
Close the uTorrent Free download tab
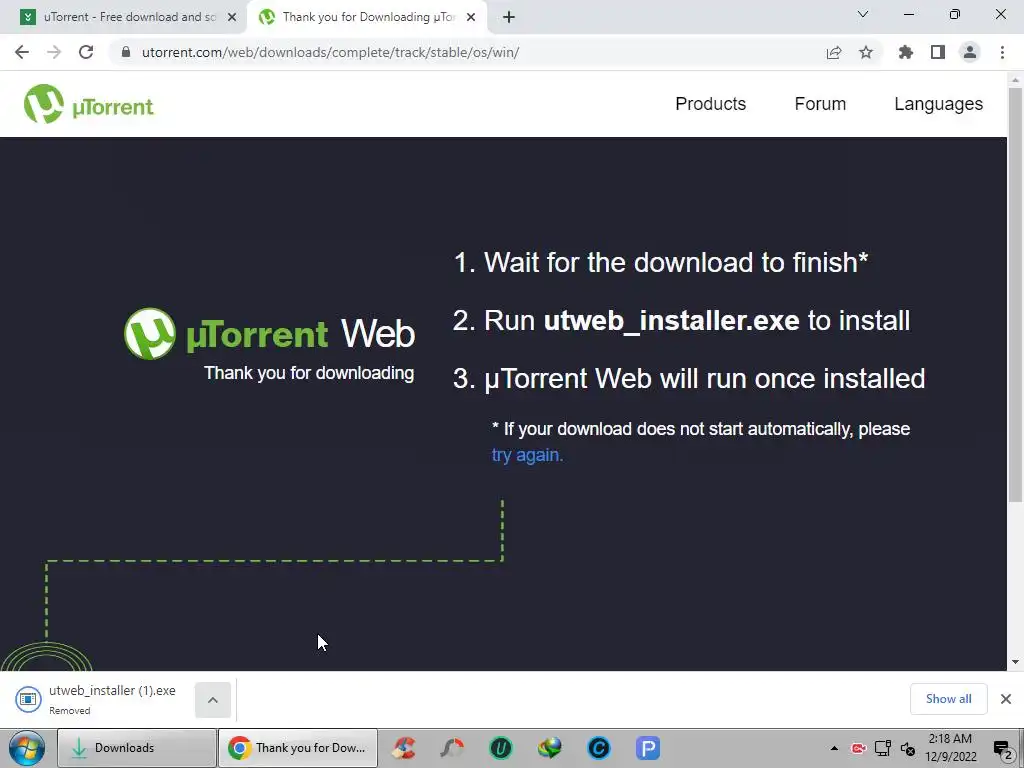232,18
